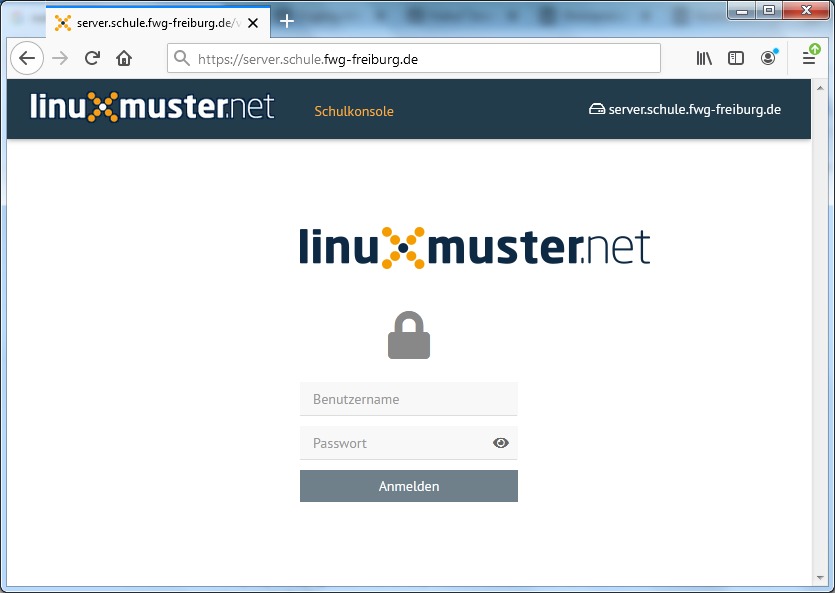Focus the Benutzername input field
Image resolution: width=835 pixels, height=593 pixels.
point(408,399)
